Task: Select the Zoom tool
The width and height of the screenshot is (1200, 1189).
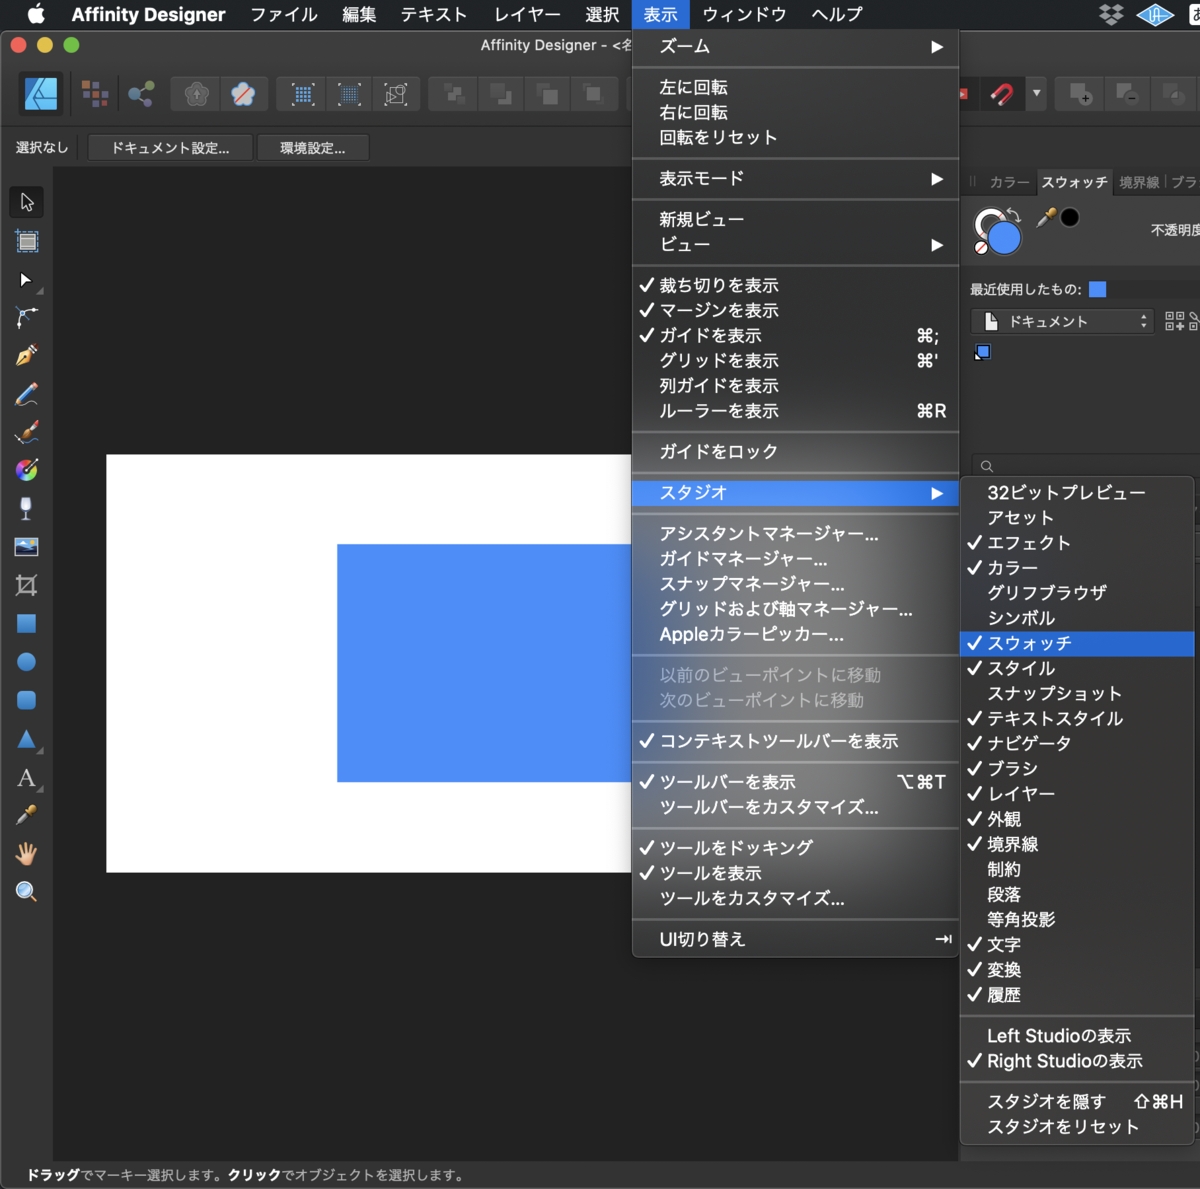Action: [x=27, y=892]
